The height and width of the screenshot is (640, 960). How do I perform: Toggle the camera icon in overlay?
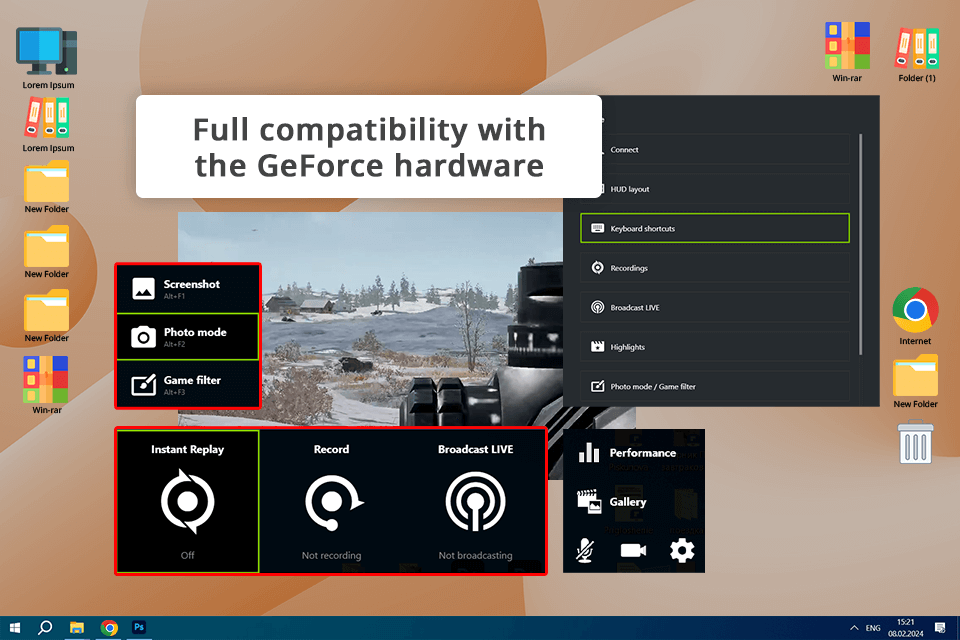click(633, 551)
